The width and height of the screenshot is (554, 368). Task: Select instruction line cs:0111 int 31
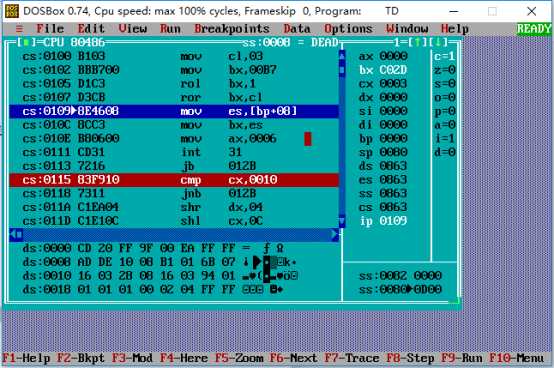coord(174,152)
